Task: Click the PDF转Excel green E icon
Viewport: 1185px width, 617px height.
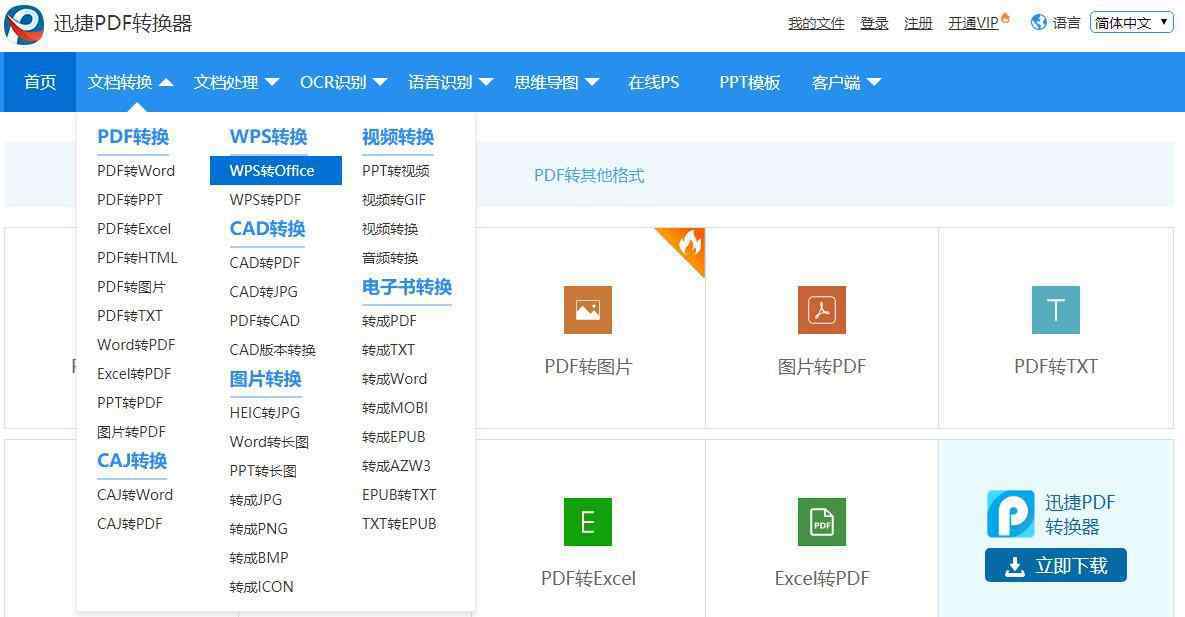Action: (588, 522)
